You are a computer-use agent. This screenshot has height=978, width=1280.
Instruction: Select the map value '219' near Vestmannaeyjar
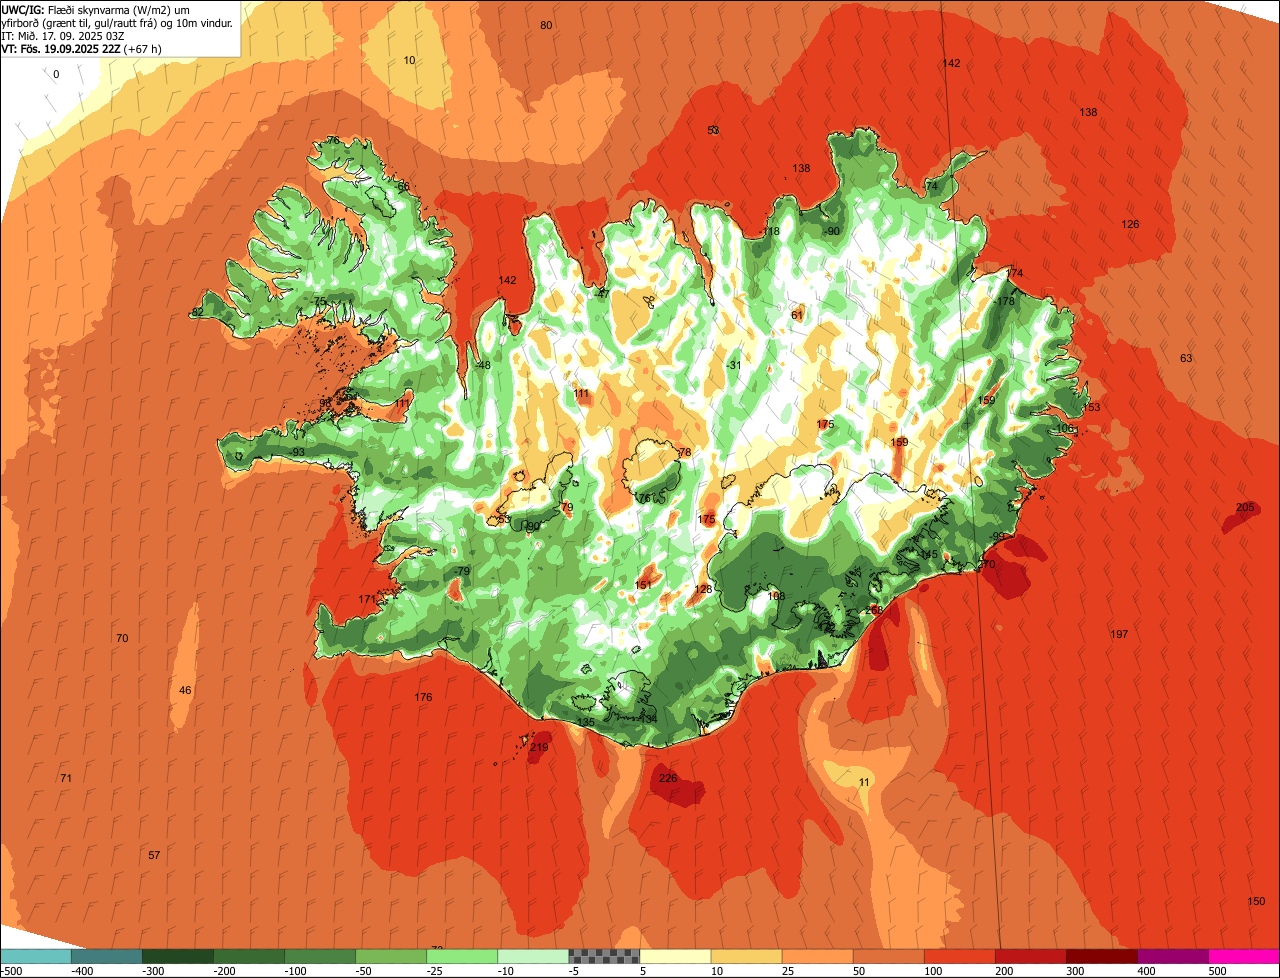[540, 747]
